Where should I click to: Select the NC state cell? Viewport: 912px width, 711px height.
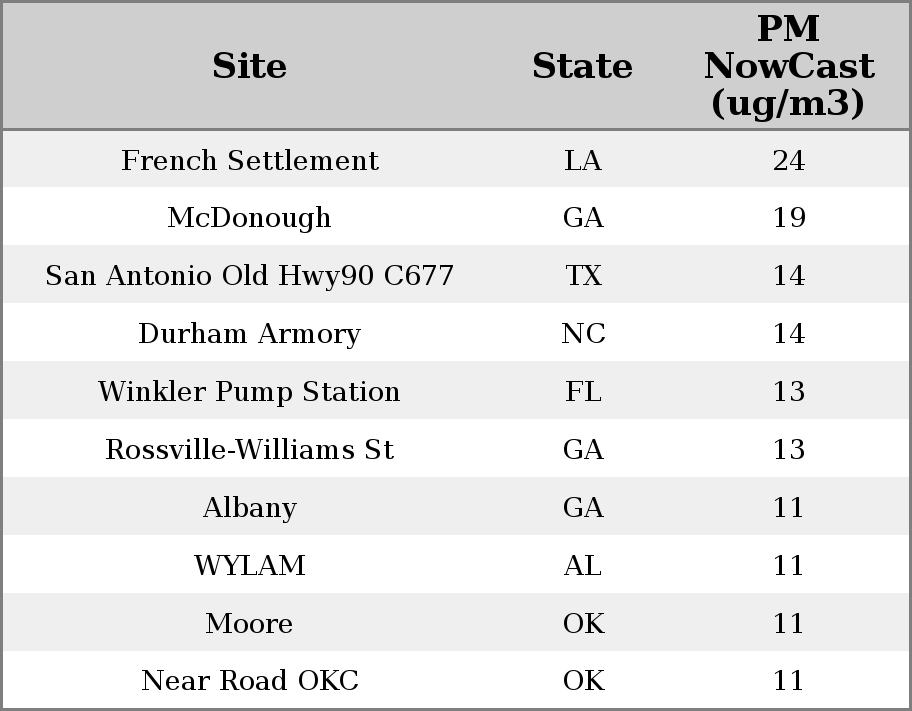(x=583, y=334)
